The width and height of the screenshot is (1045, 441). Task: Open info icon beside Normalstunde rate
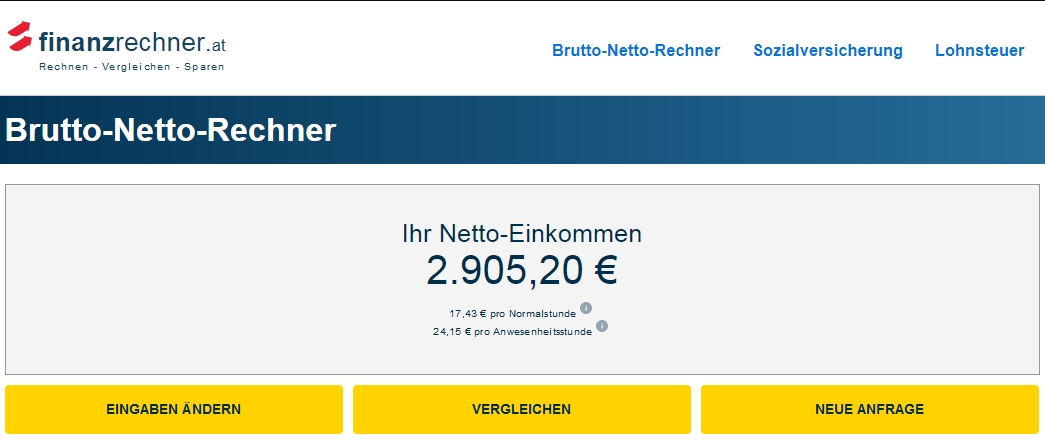point(586,308)
